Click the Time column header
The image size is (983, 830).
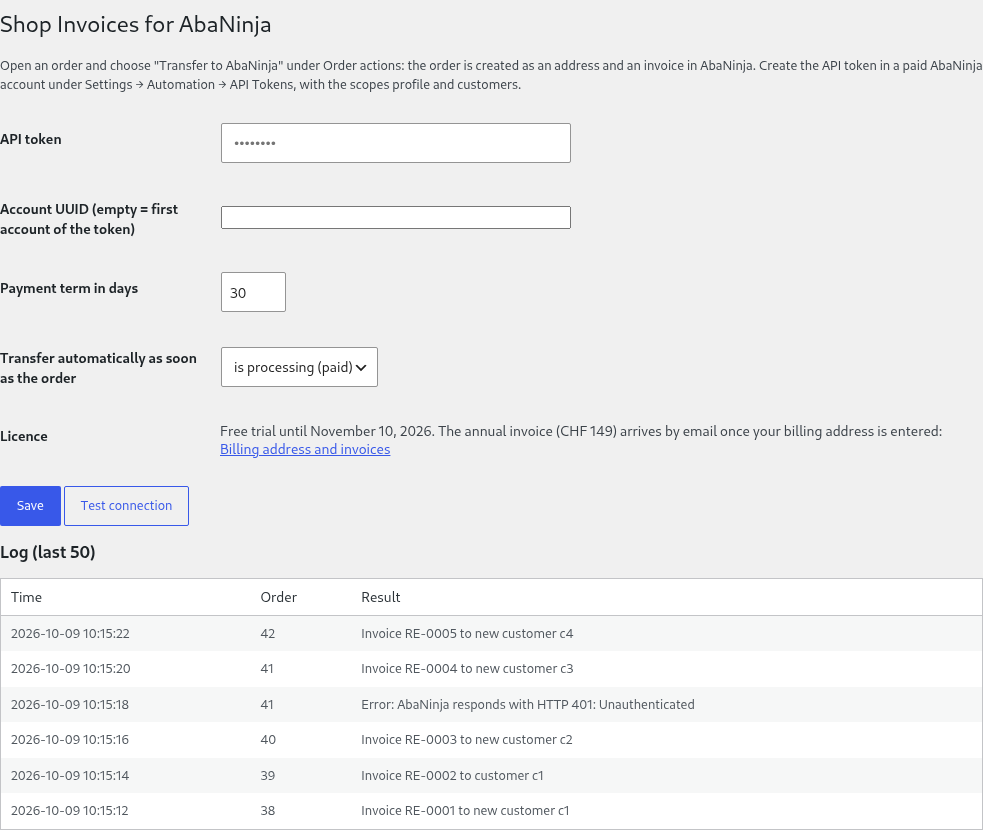[26, 597]
